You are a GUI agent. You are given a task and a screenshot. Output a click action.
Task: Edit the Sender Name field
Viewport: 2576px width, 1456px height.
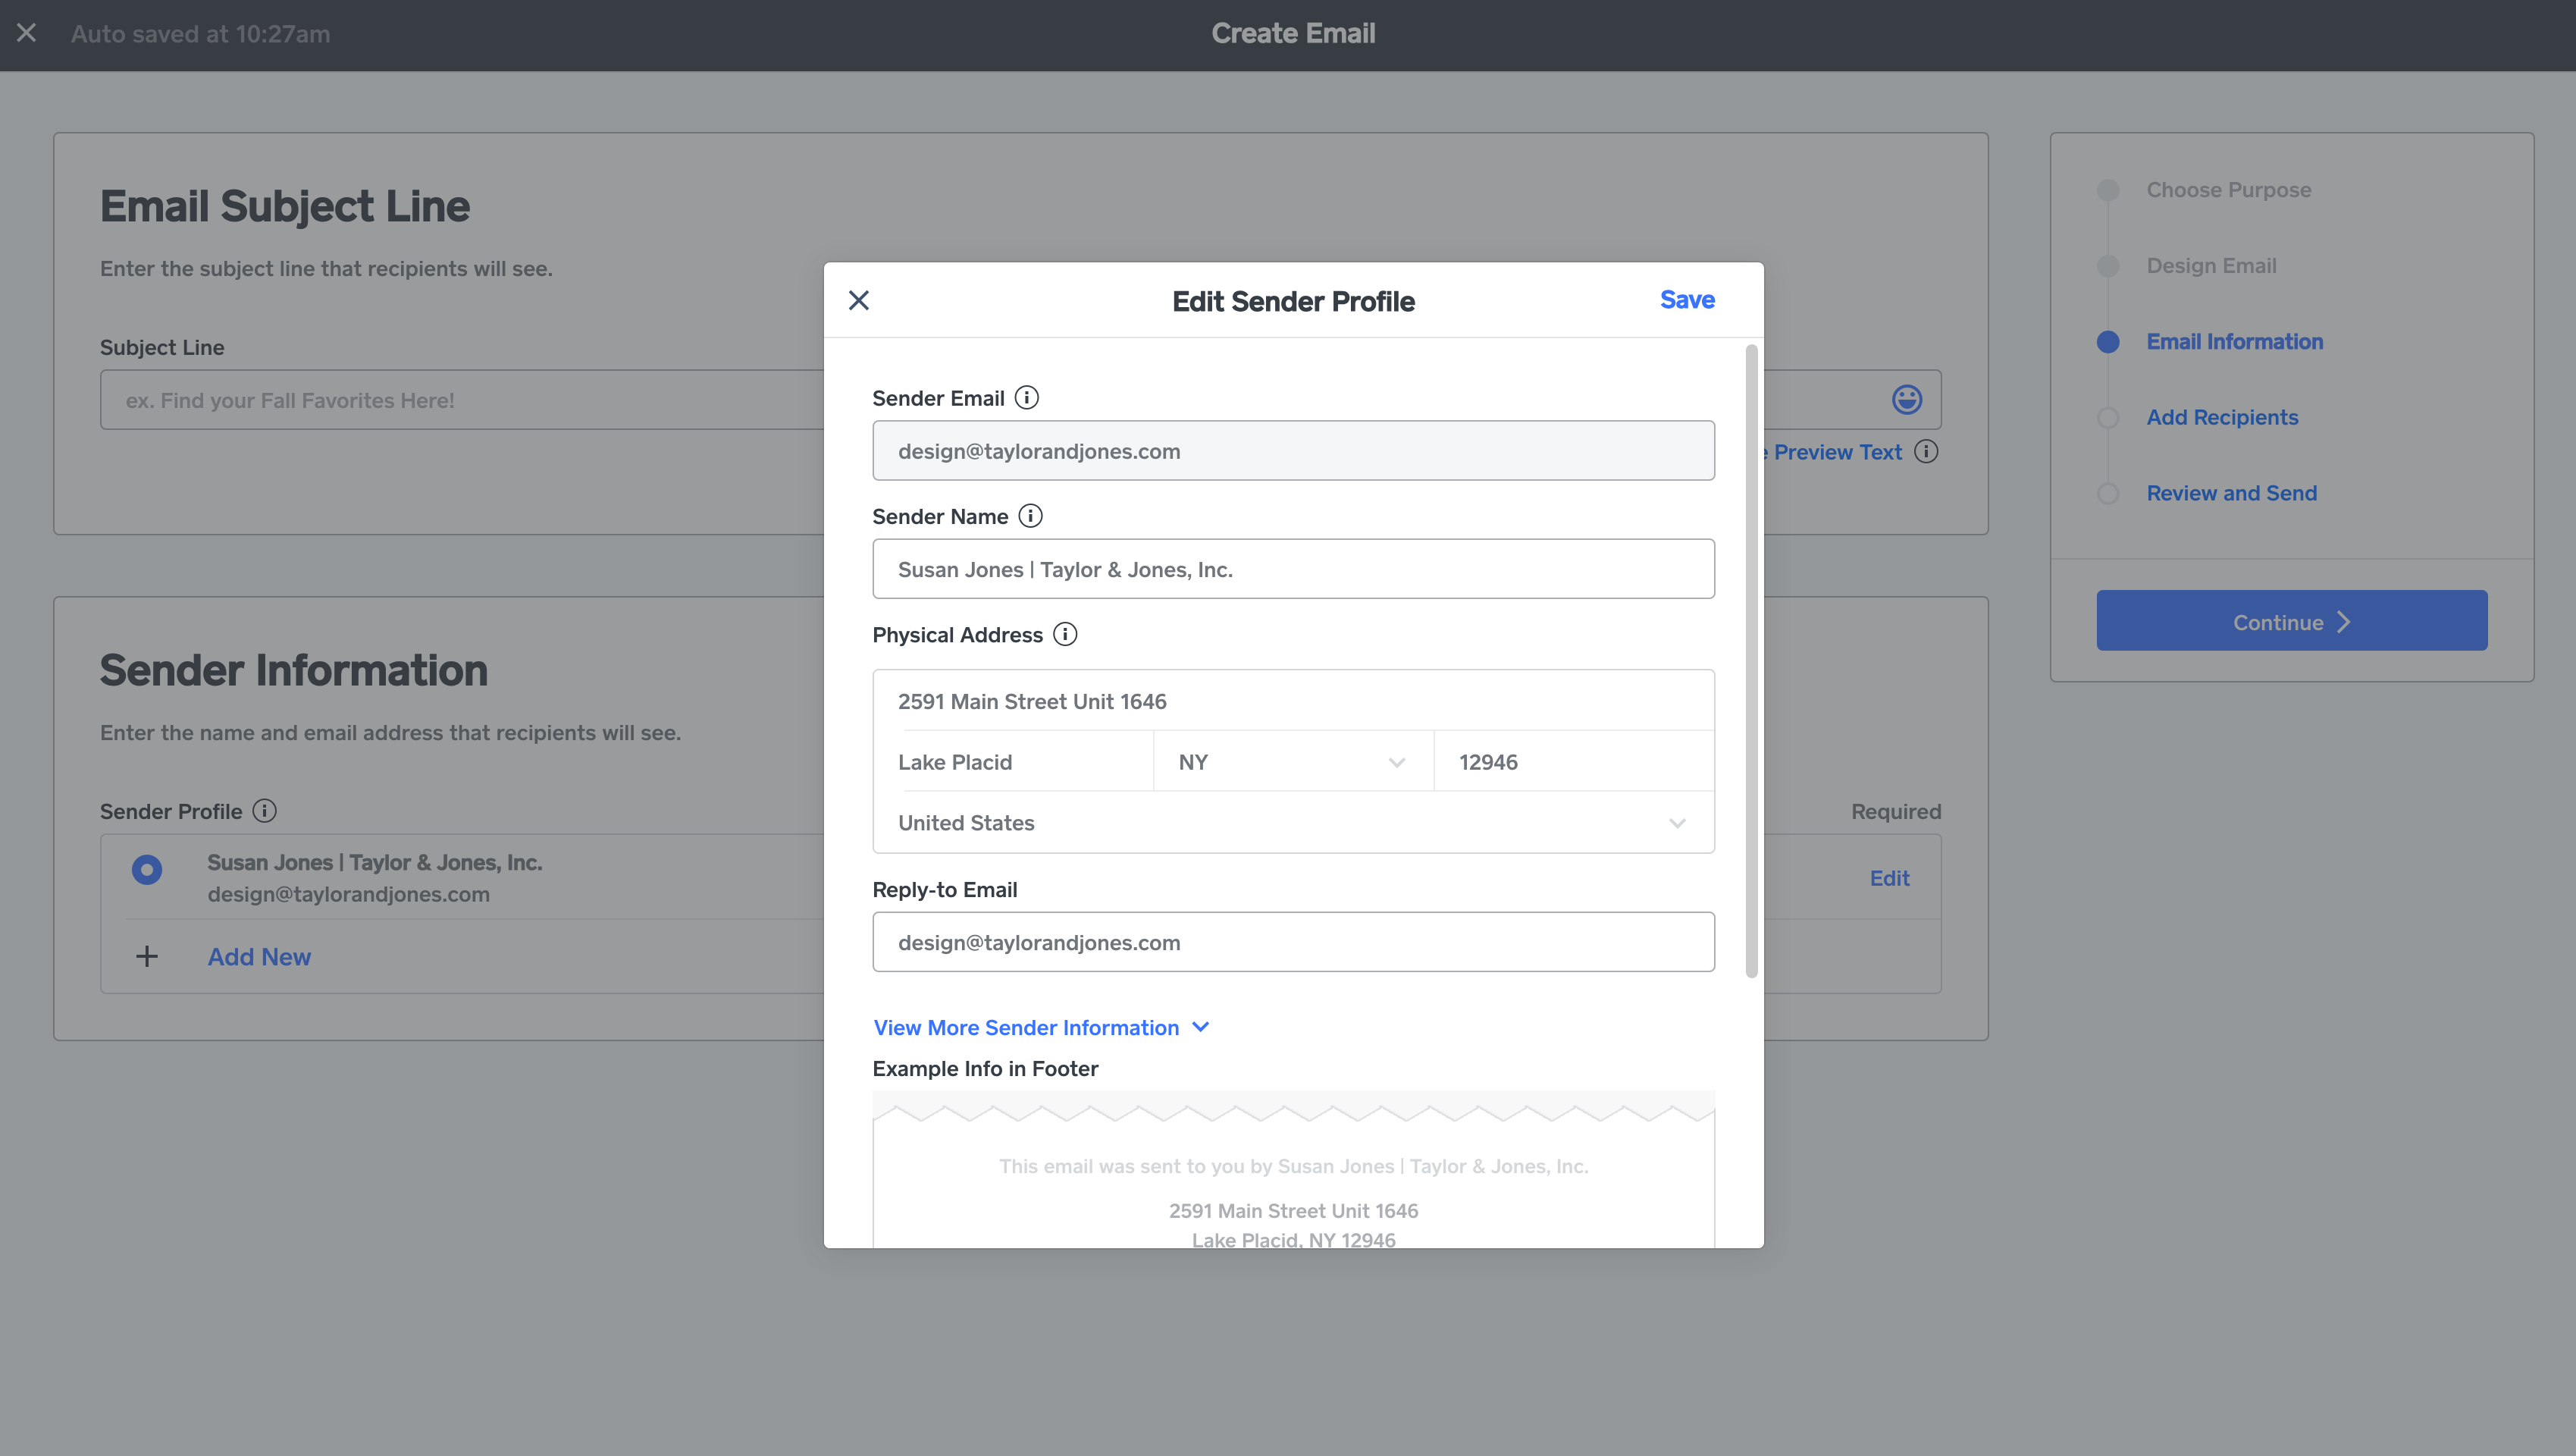point(1293,569)
